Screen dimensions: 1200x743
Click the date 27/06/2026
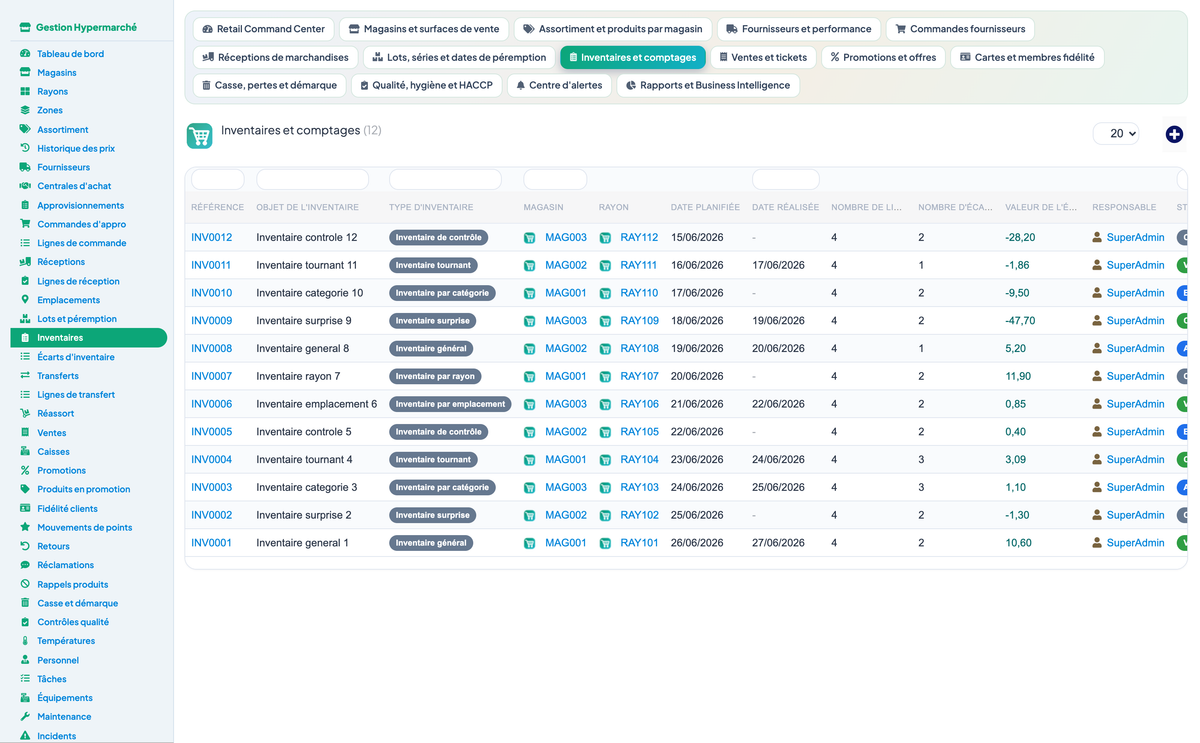pyautogui.click(x=778, y=543)
